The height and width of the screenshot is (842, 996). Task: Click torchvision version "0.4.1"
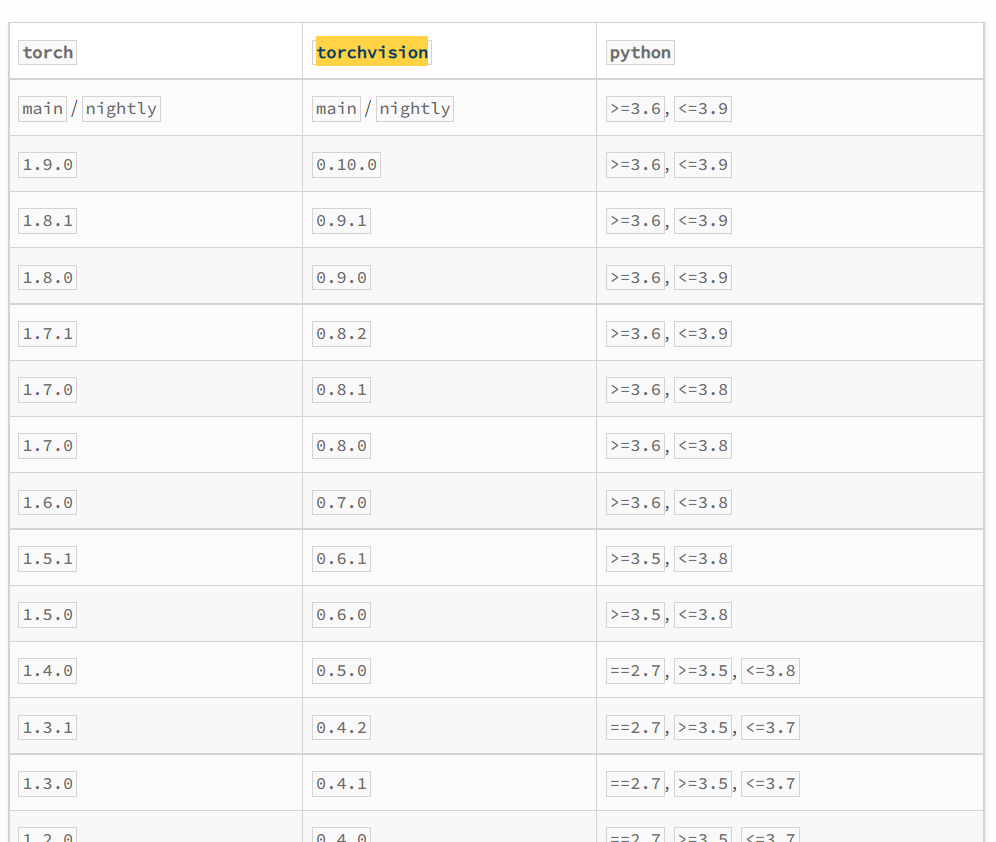342,784
